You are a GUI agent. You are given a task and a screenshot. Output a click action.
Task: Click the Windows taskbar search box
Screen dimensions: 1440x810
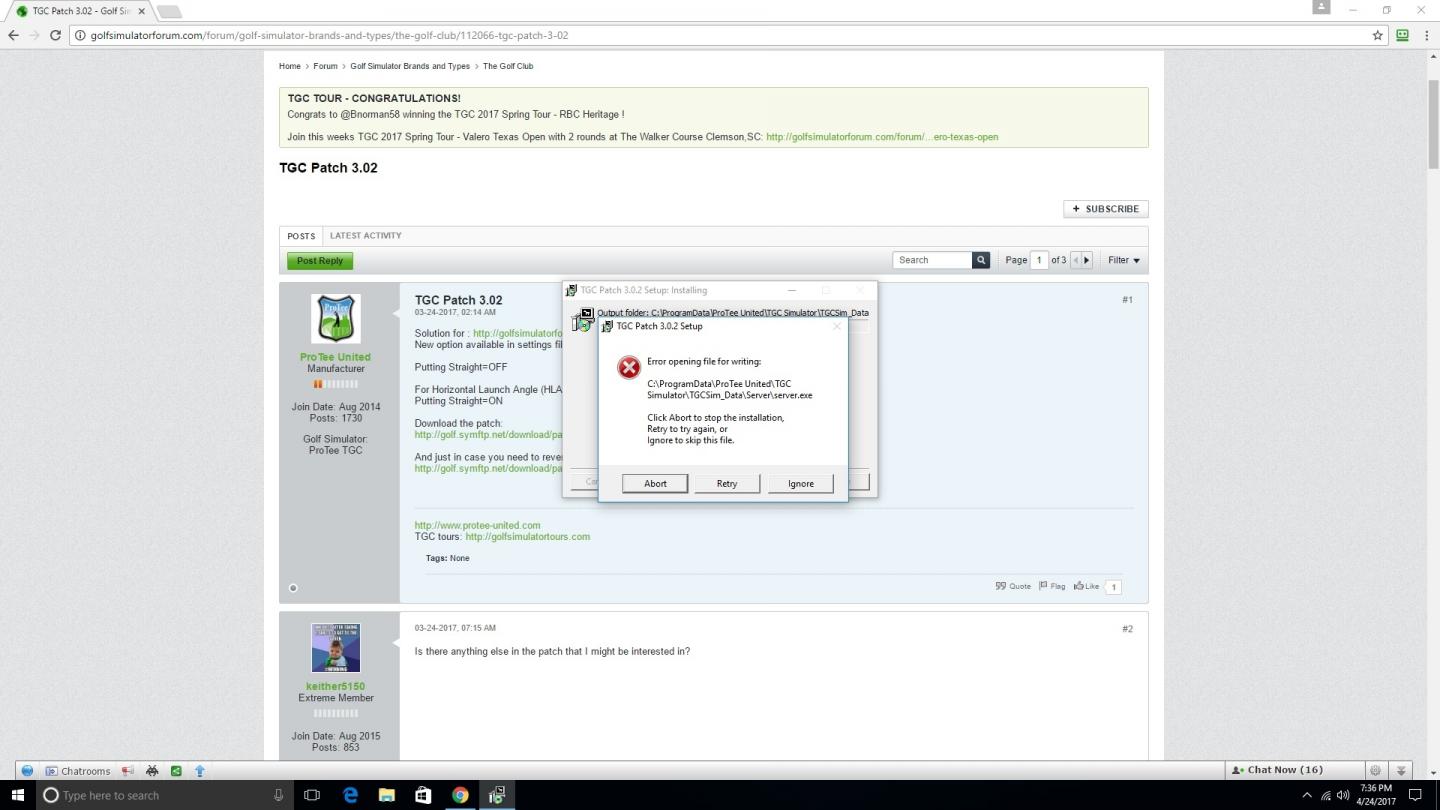click(x=165, y=795)
